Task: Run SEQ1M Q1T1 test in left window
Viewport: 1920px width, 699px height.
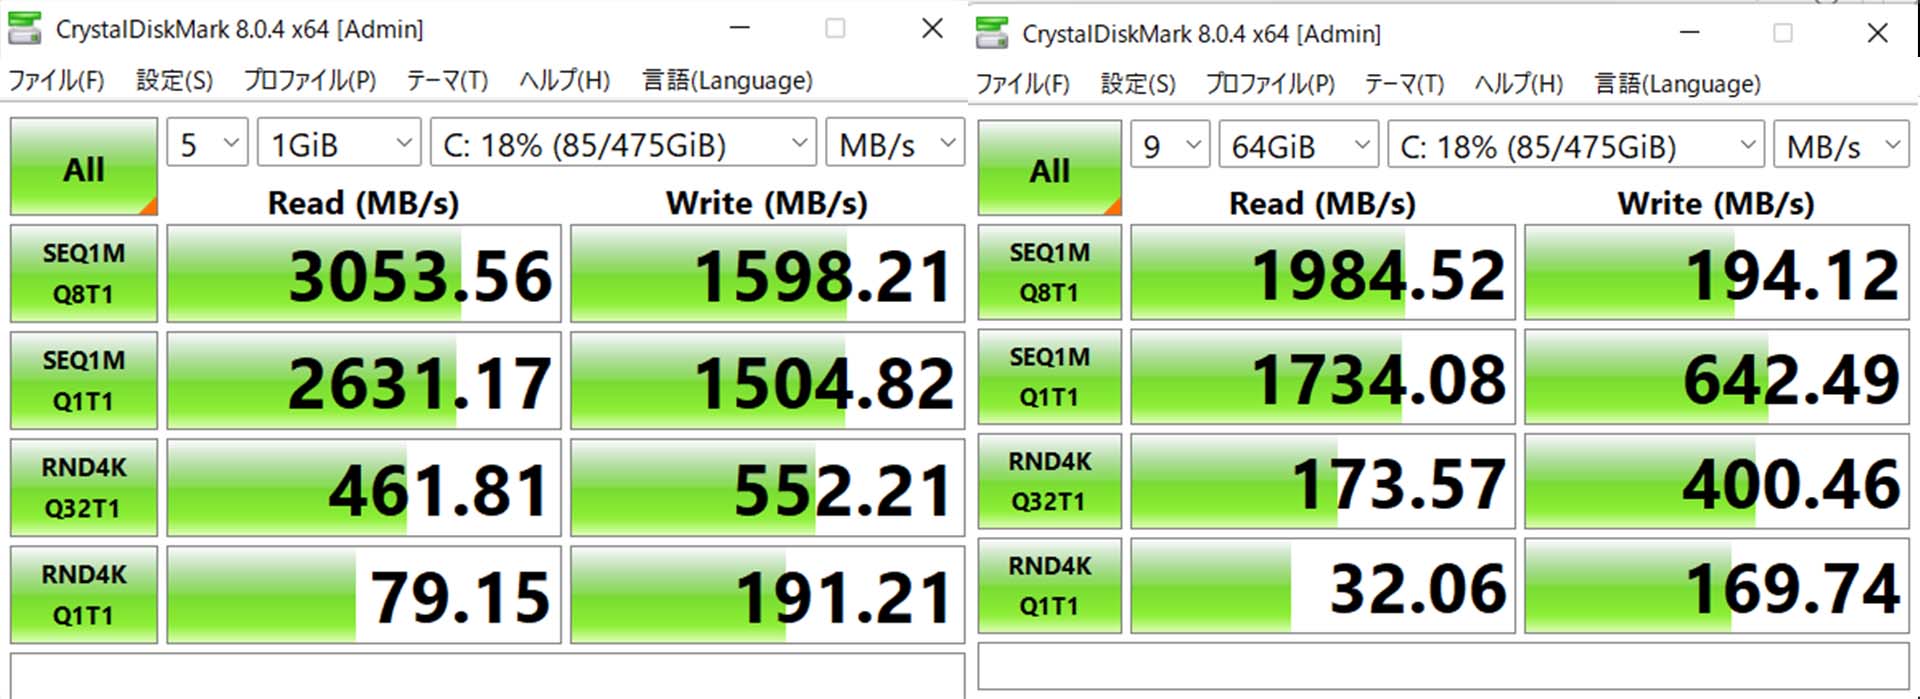Action: pyautogui.click(x=84, y=380)
